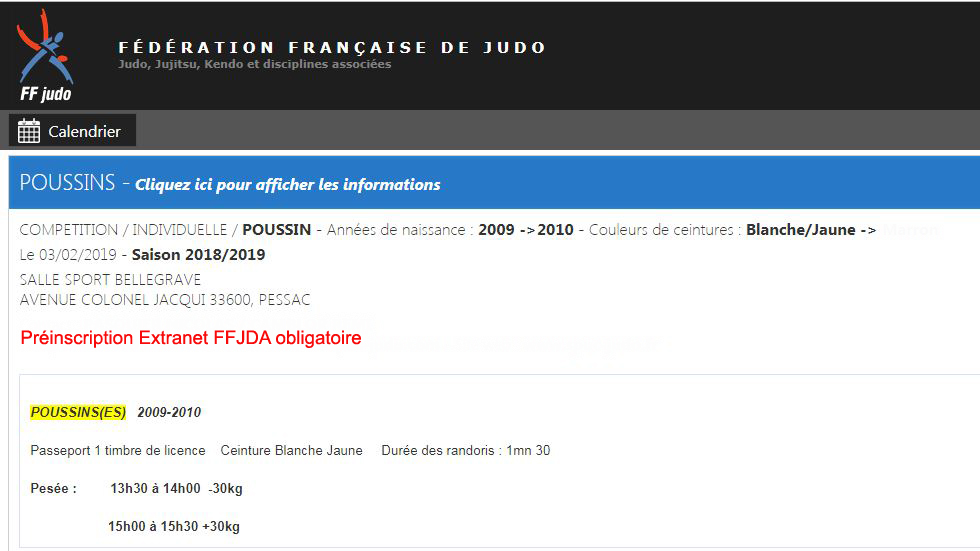This screenshot has height=551, width=980.
Task: Click the red 'Préinscription Extranet FFJDA obligatoire' notice
Action: pyautogui.click(x=191, y=338)
